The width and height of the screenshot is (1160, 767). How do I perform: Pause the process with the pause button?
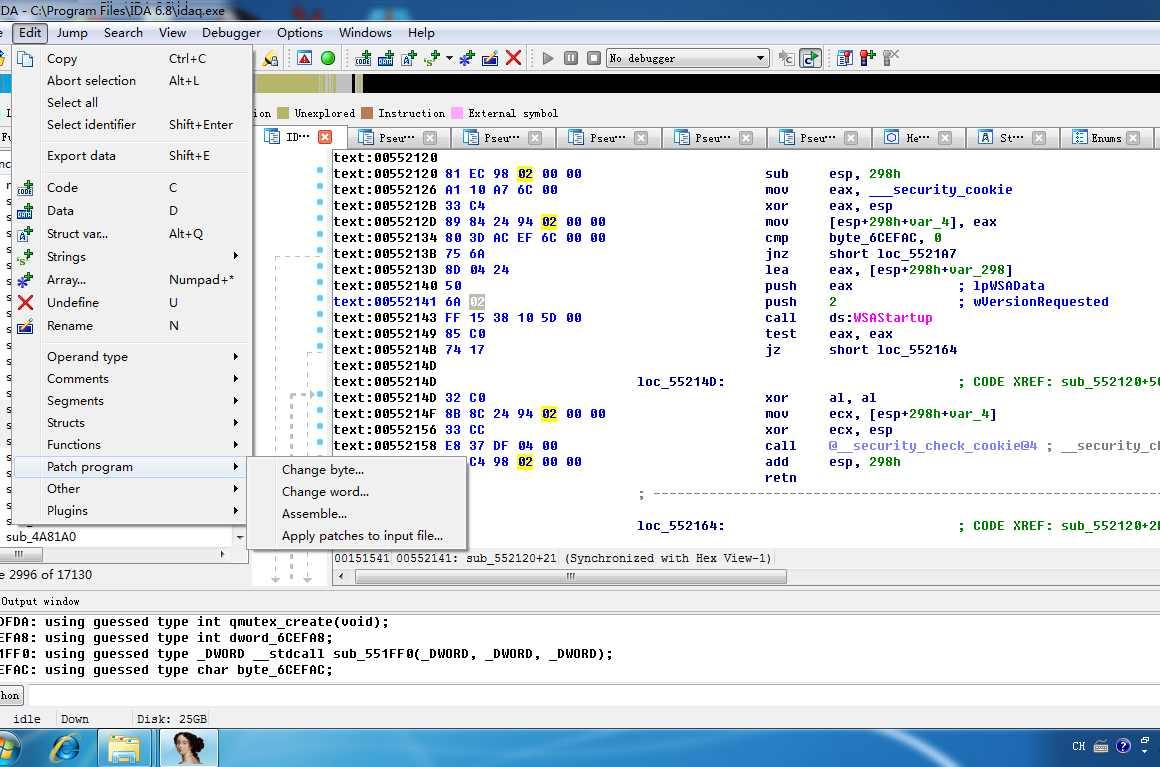pos(570,58)
